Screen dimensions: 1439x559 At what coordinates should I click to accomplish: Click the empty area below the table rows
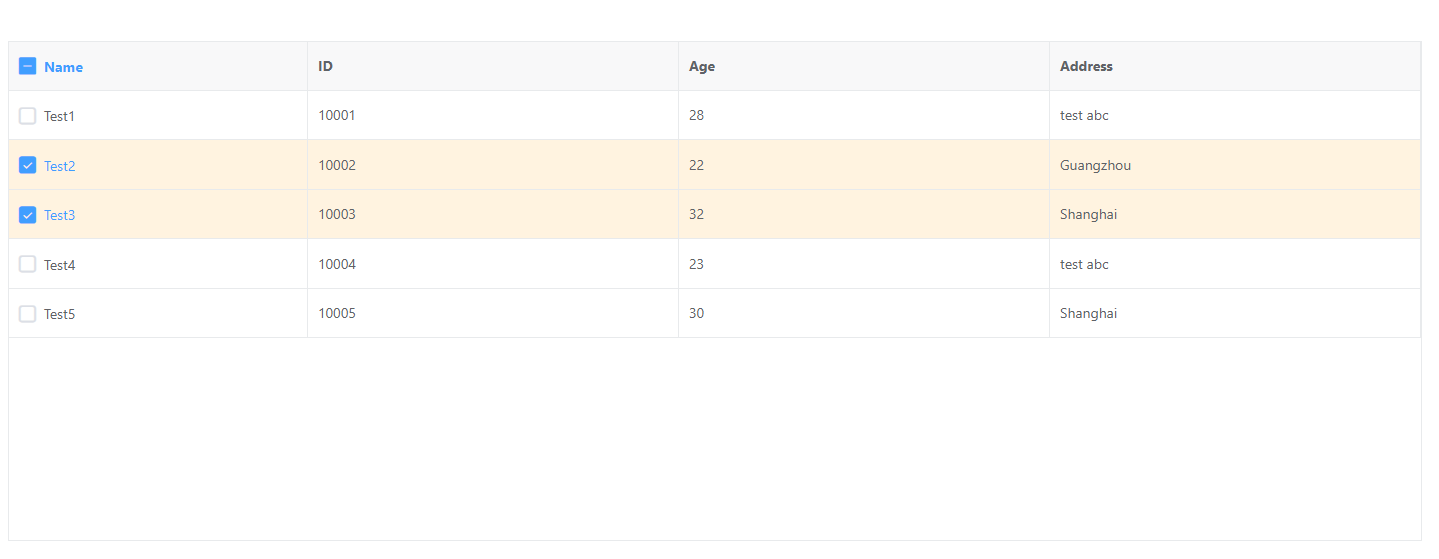click(714, 438)
